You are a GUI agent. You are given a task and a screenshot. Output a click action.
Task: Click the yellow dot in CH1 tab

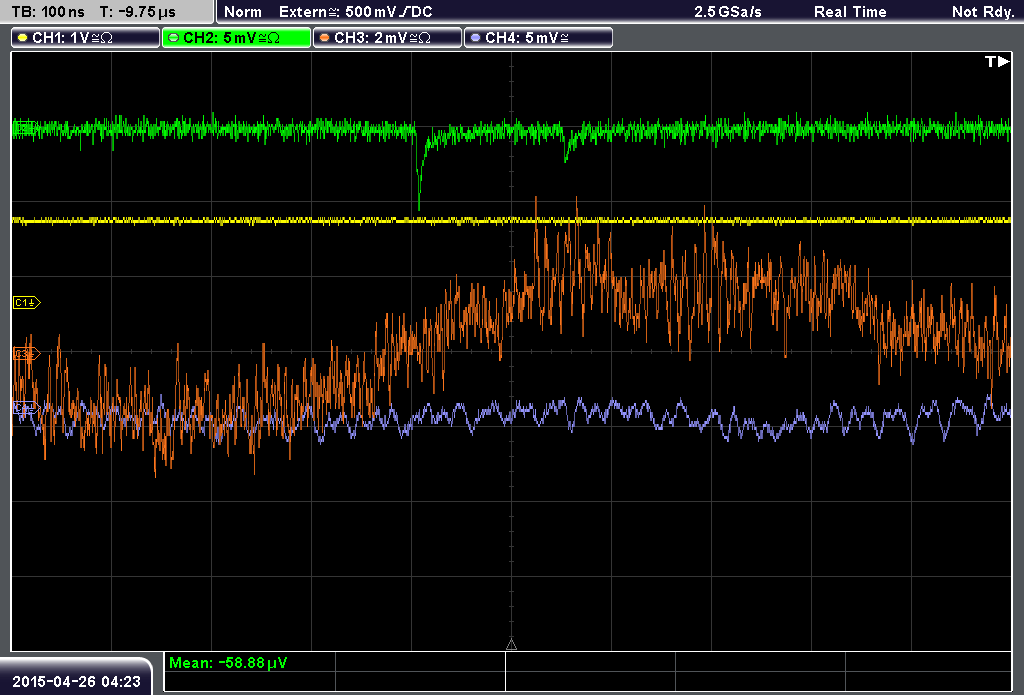point(23,38)
